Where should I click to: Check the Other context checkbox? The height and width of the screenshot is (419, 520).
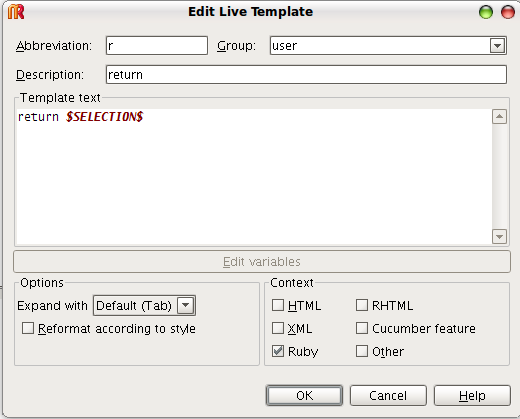click(x=362, y=351)
